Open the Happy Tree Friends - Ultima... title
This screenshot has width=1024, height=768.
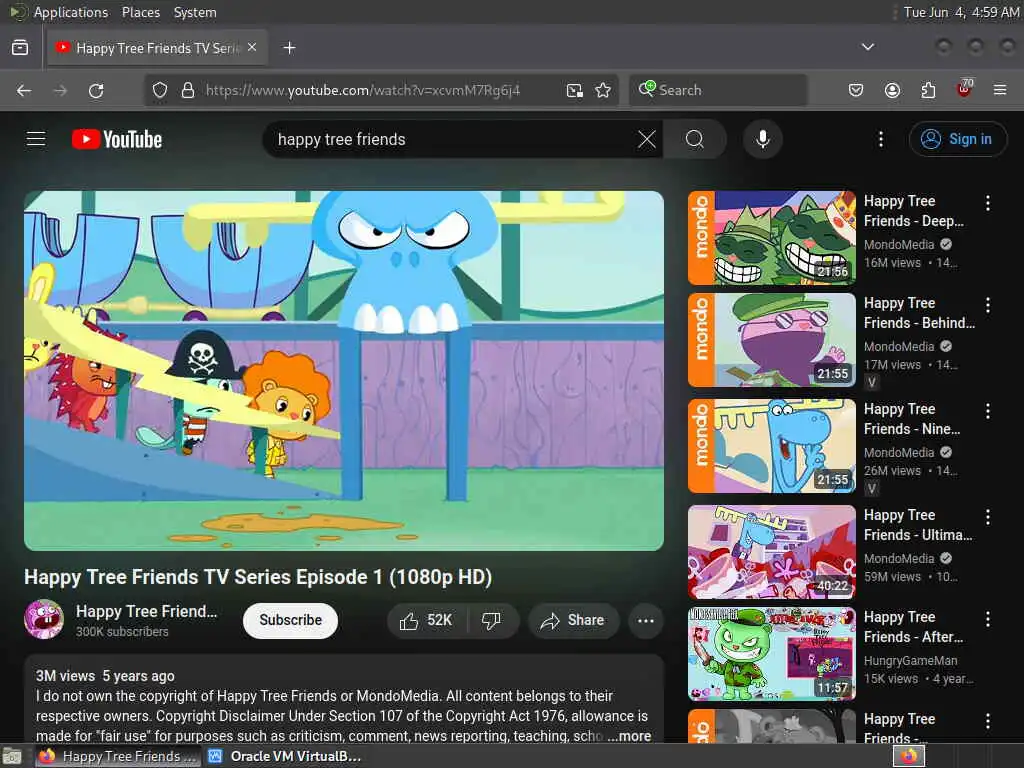(x=918, y=525)
